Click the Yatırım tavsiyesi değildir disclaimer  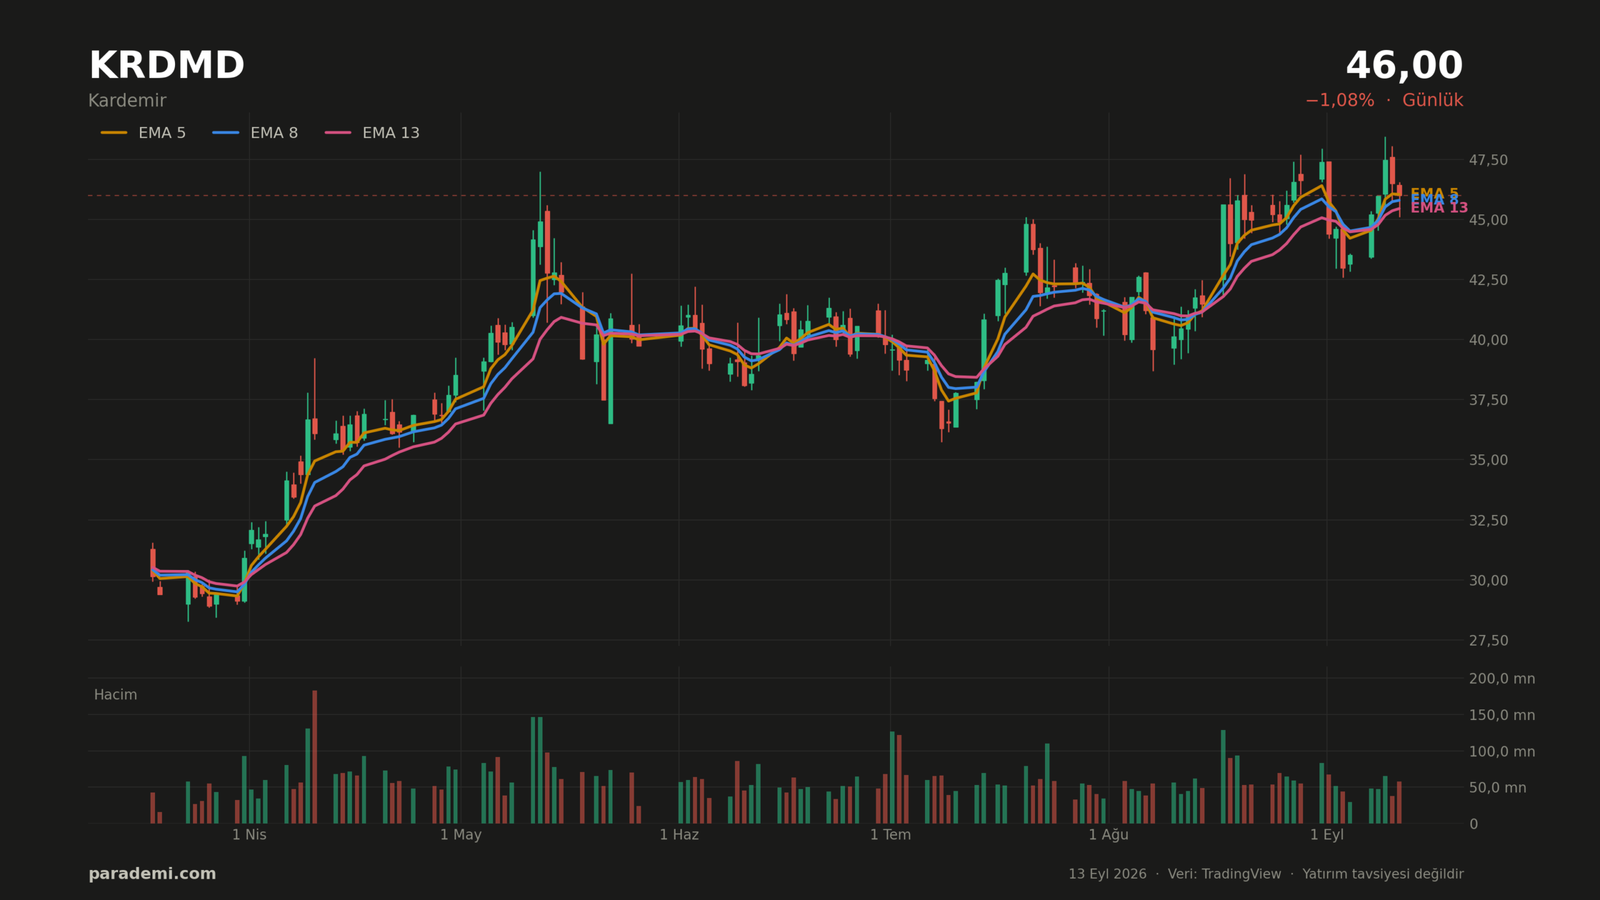pos(1383,874)
